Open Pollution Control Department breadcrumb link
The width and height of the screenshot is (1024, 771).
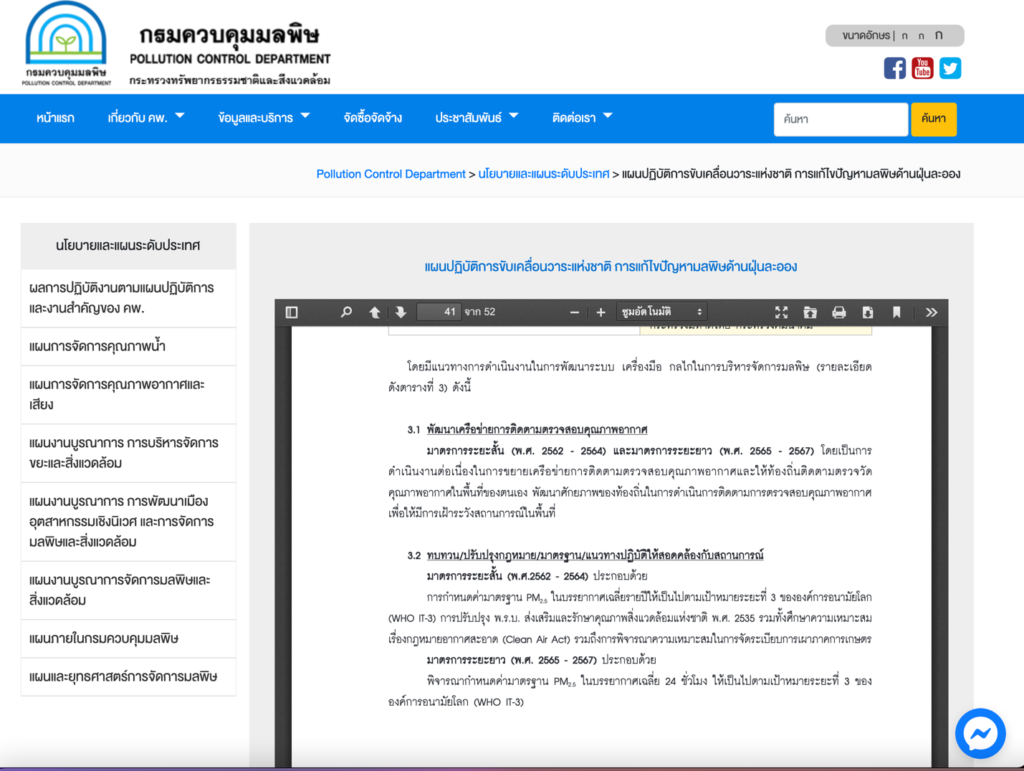tap(391, 174)
